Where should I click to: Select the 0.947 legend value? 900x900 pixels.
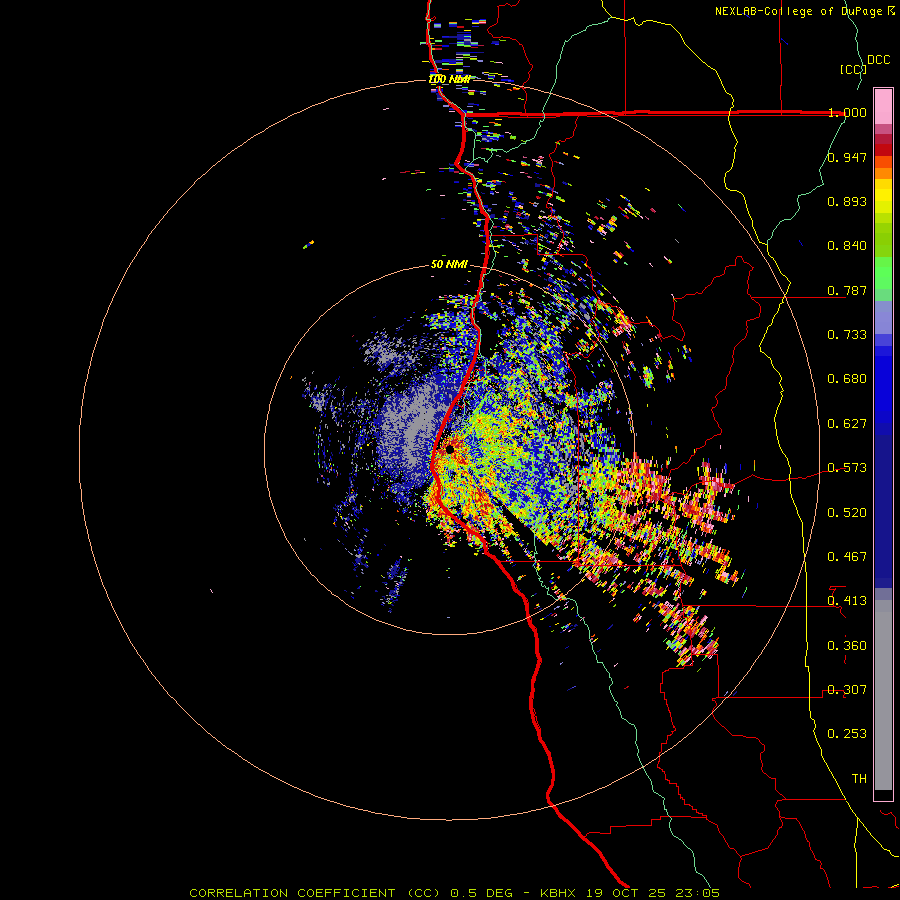(847, 157)
